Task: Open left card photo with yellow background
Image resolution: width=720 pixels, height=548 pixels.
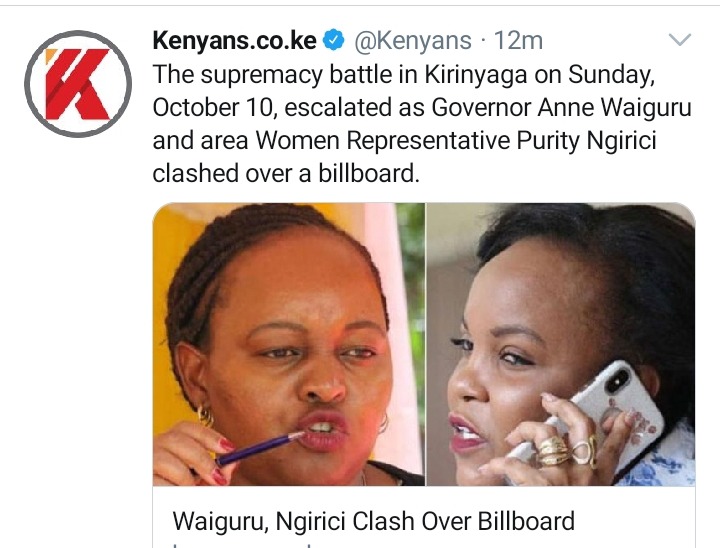Action: point(289,344)
